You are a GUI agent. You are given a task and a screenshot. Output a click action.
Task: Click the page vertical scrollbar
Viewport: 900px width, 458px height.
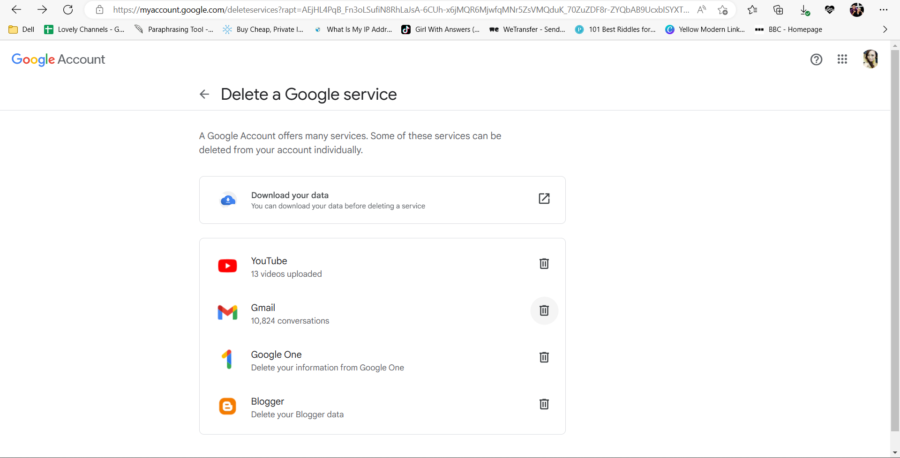[895, 241]
